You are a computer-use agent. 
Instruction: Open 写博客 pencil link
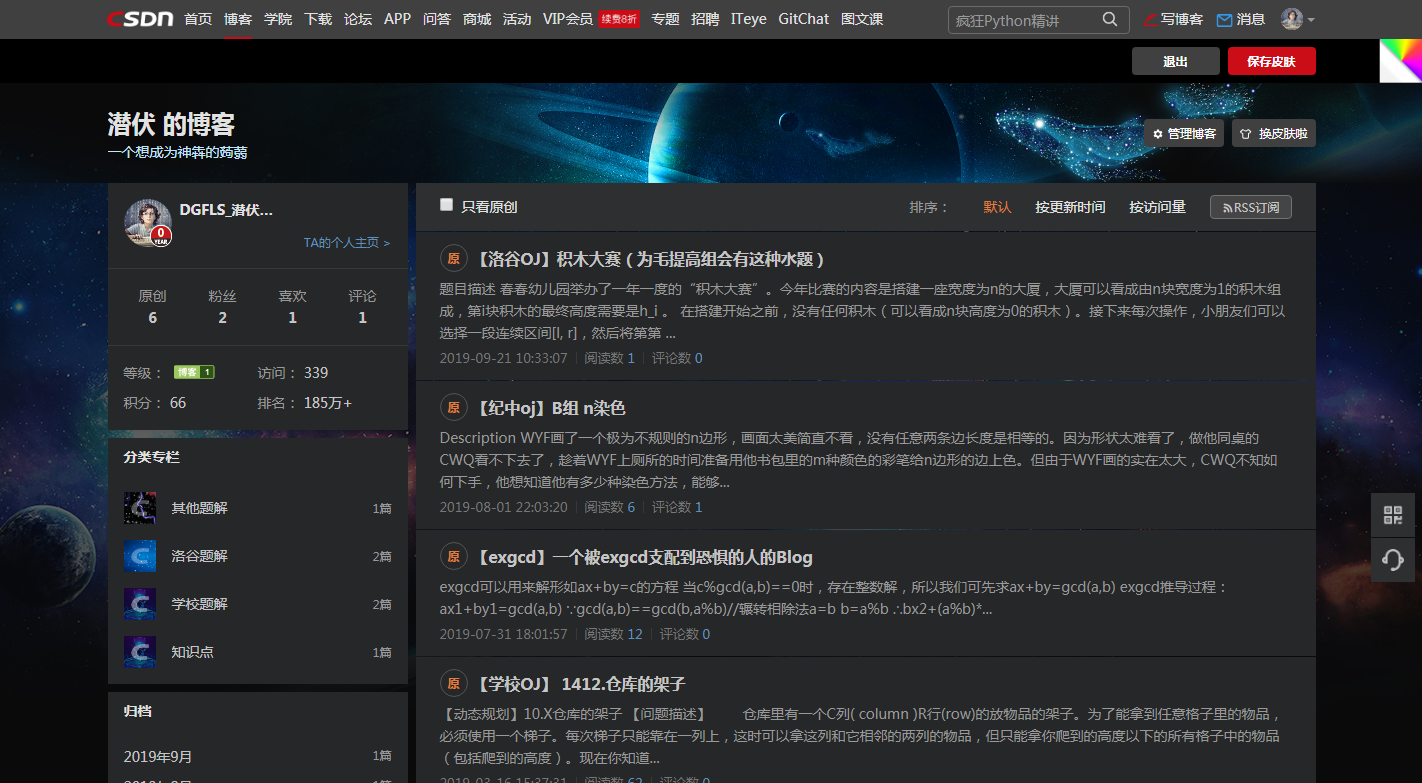1173,19
